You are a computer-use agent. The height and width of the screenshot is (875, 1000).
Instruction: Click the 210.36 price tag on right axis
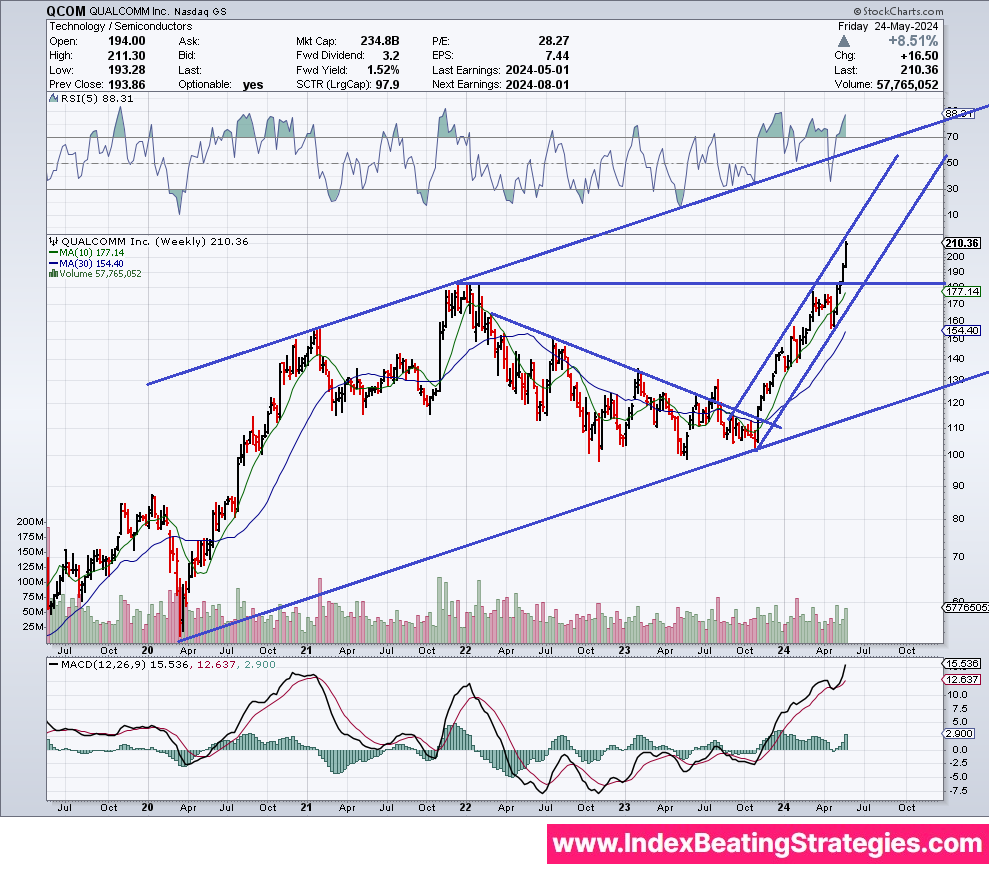click(962, 243)
